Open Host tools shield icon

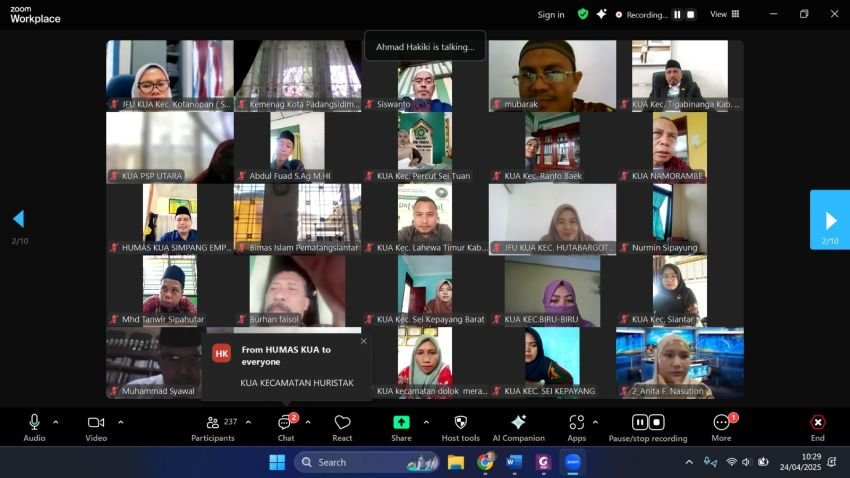460,423
